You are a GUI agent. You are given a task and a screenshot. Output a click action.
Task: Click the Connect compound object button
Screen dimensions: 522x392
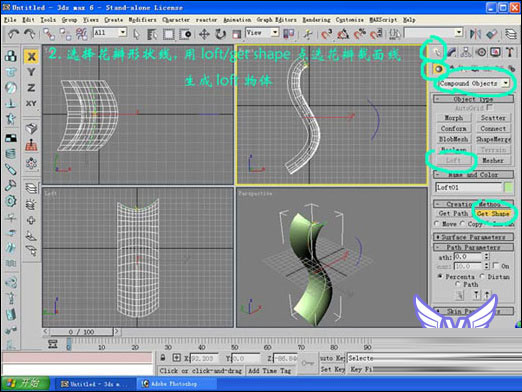click(x=493, y=128)
